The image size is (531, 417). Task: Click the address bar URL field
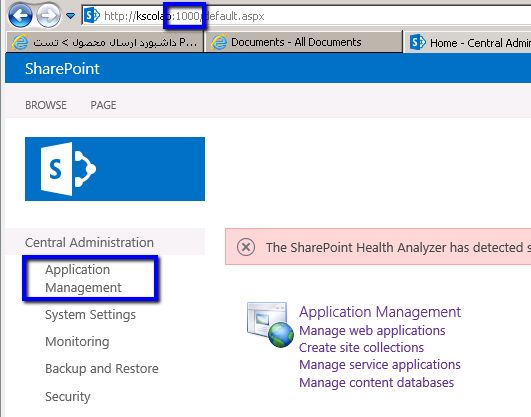click(x=306, y=16)
